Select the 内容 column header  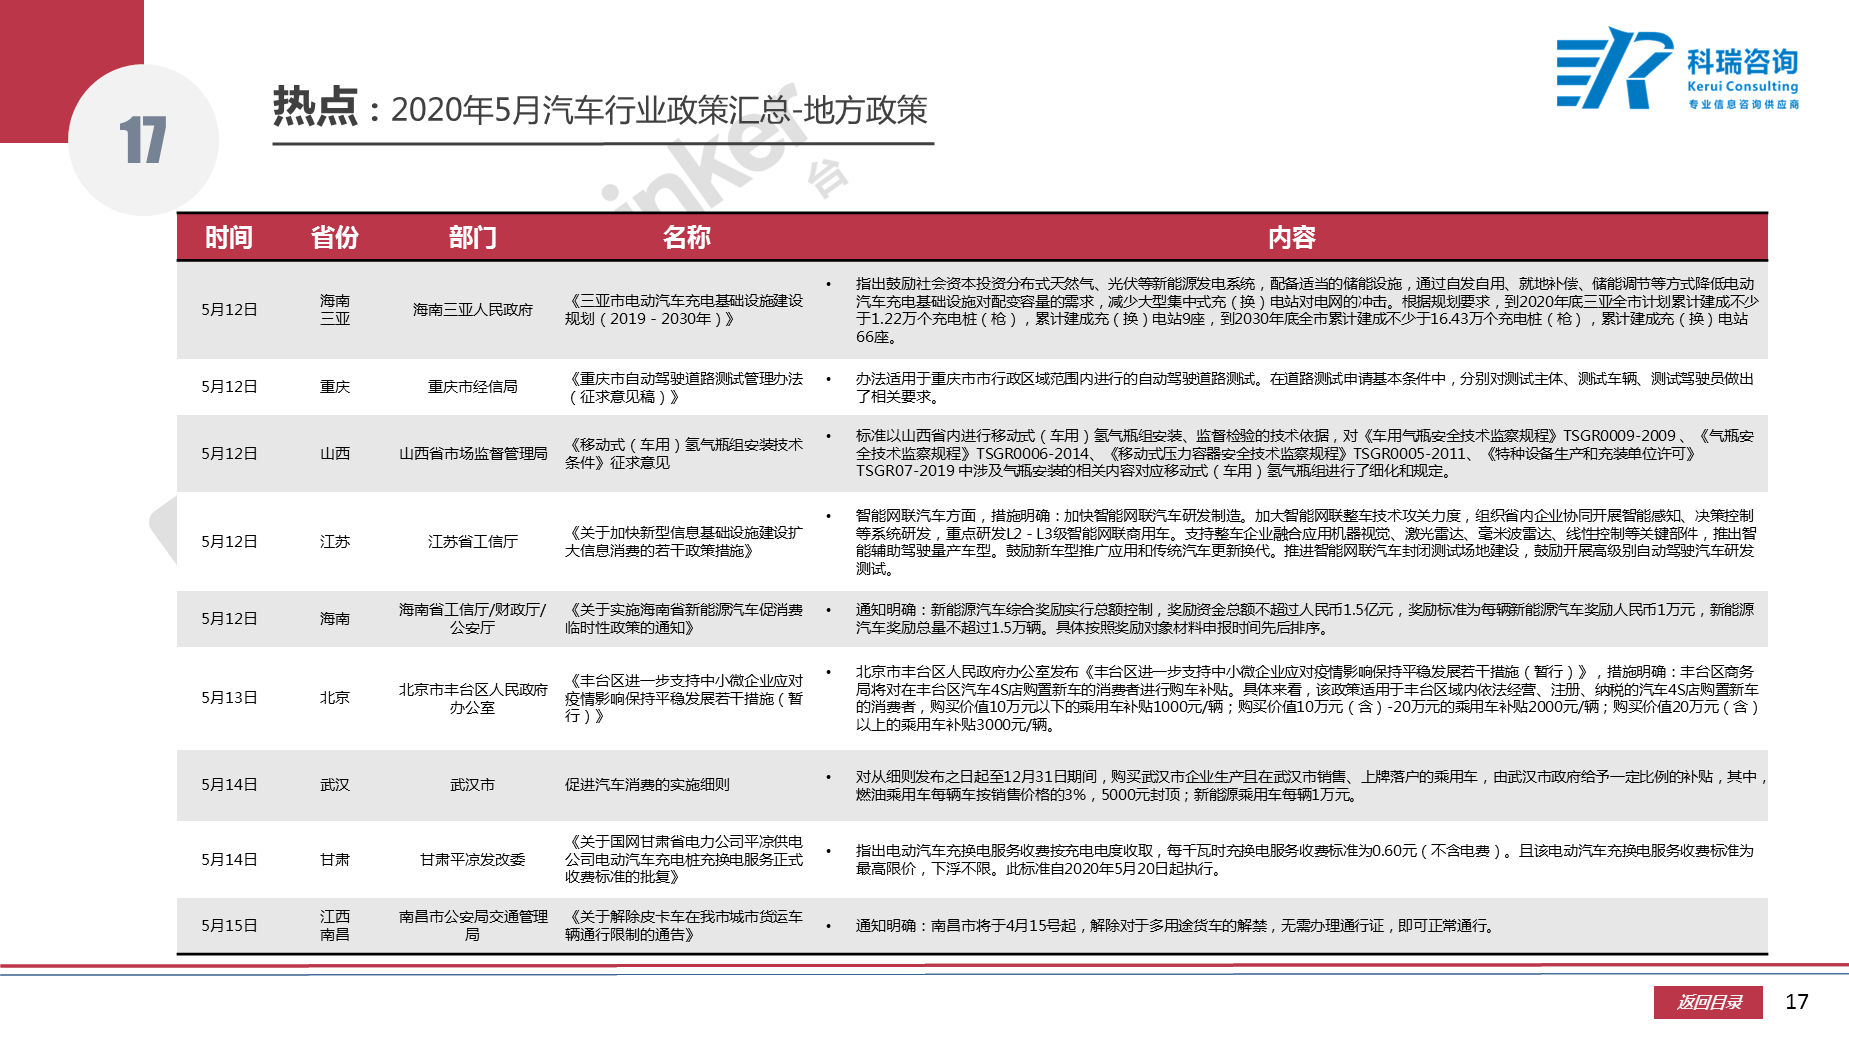[x=1292, y=237]
